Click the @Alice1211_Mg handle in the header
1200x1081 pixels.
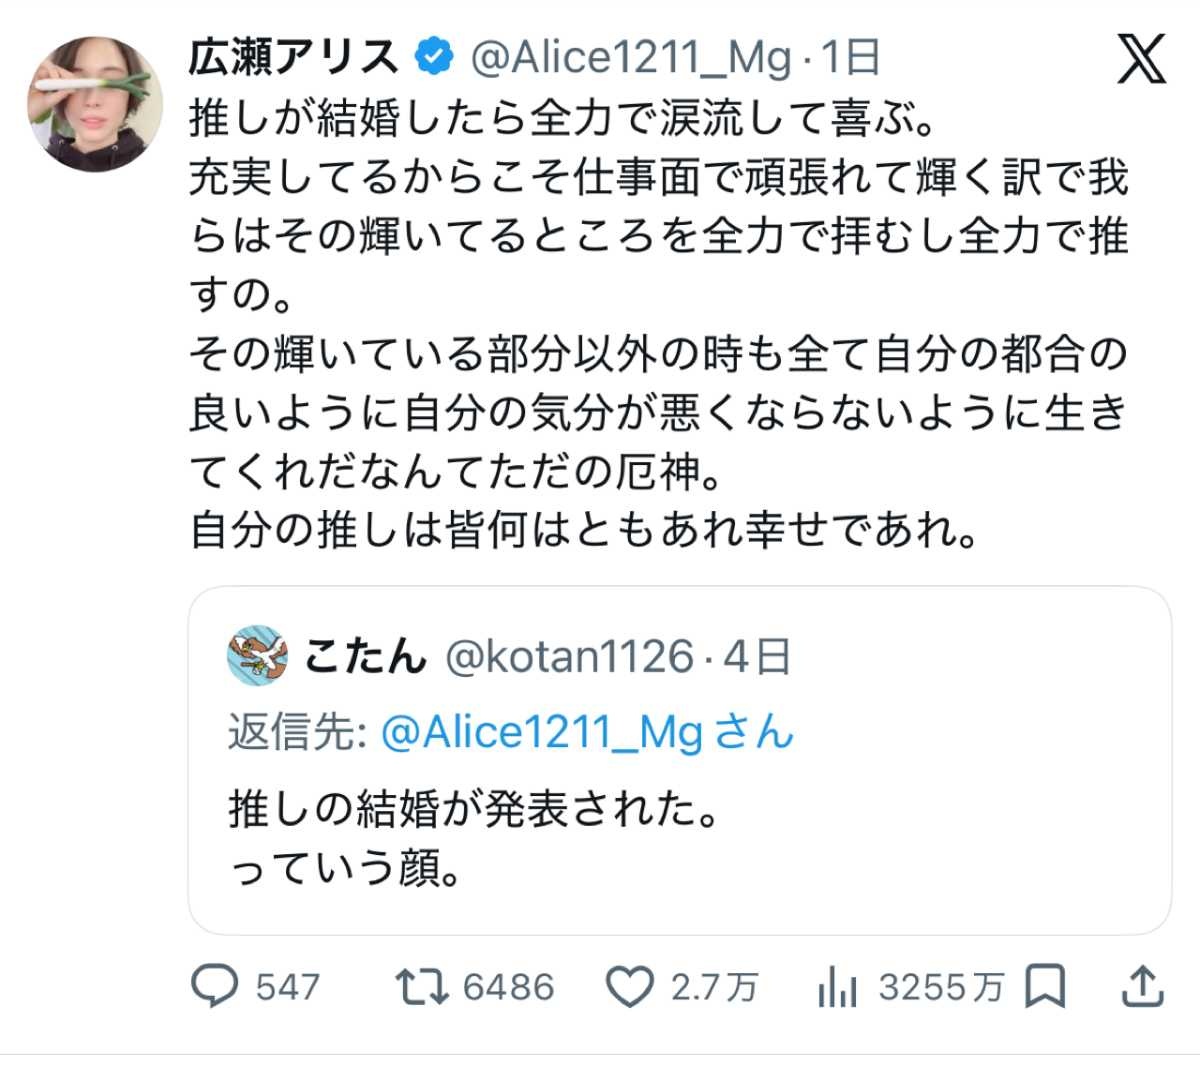pos(630,58)
